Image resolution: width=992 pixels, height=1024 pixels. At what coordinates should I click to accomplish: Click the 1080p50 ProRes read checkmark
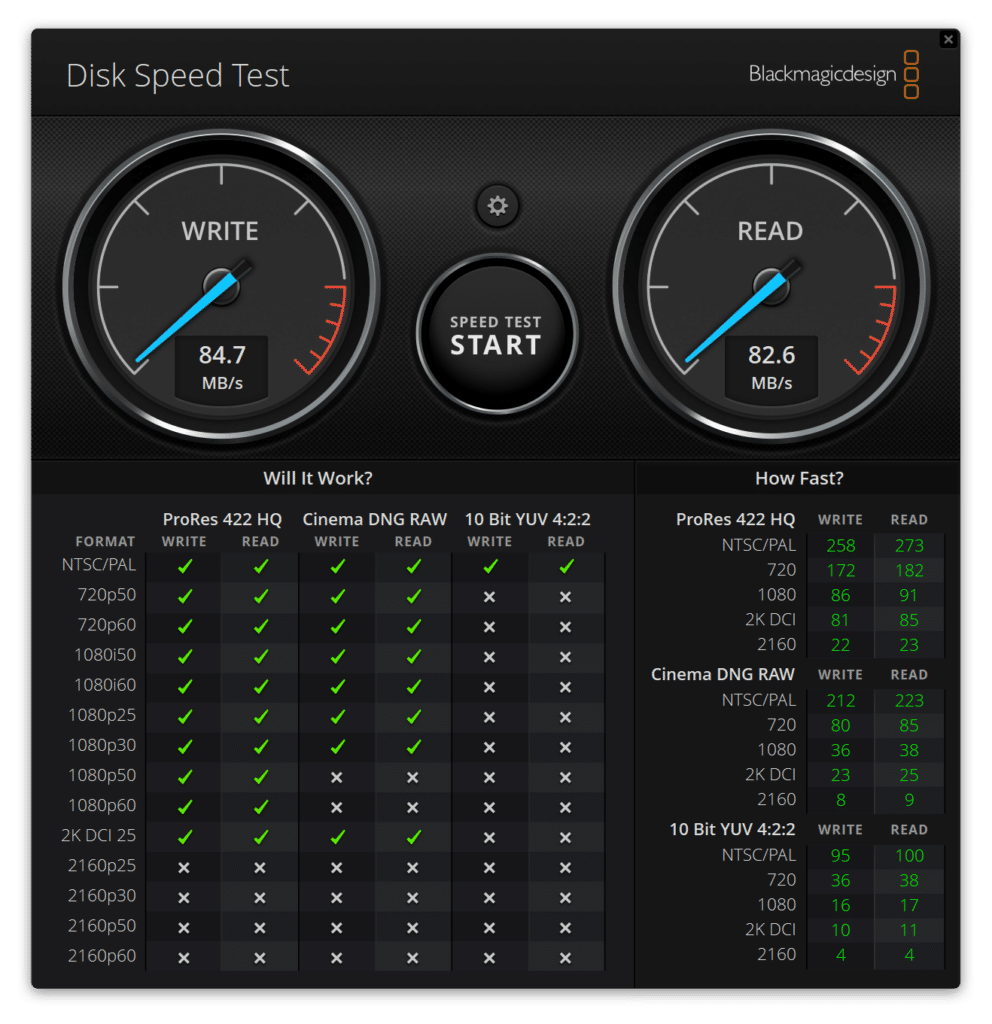[x=261, y=776]
